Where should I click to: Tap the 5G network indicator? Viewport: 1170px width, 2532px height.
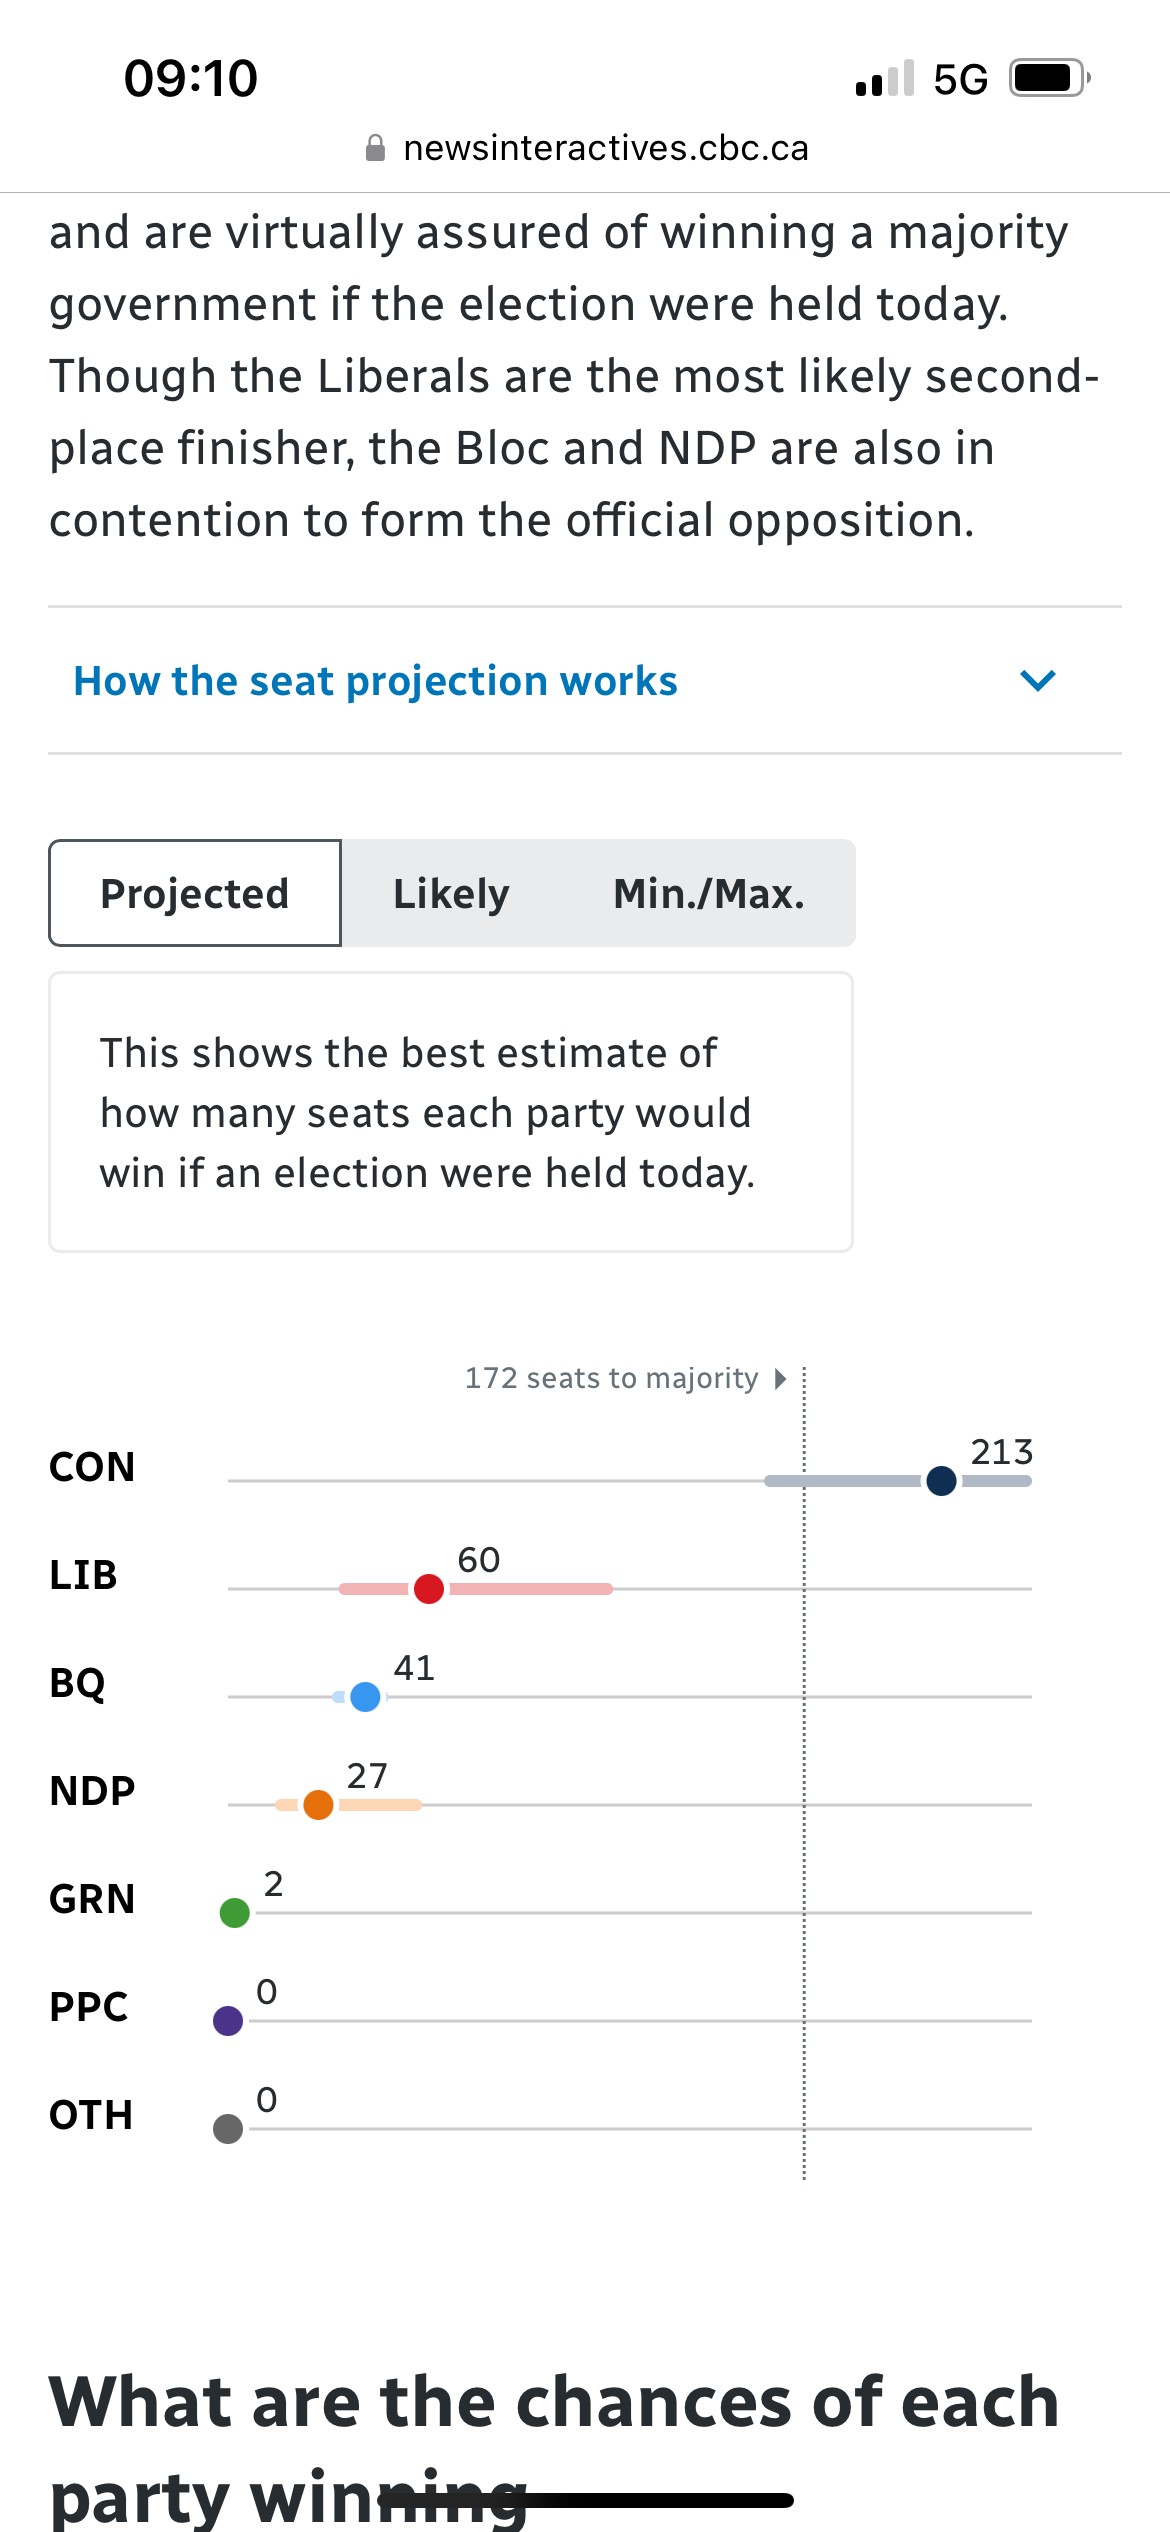[x=960, y=79]
